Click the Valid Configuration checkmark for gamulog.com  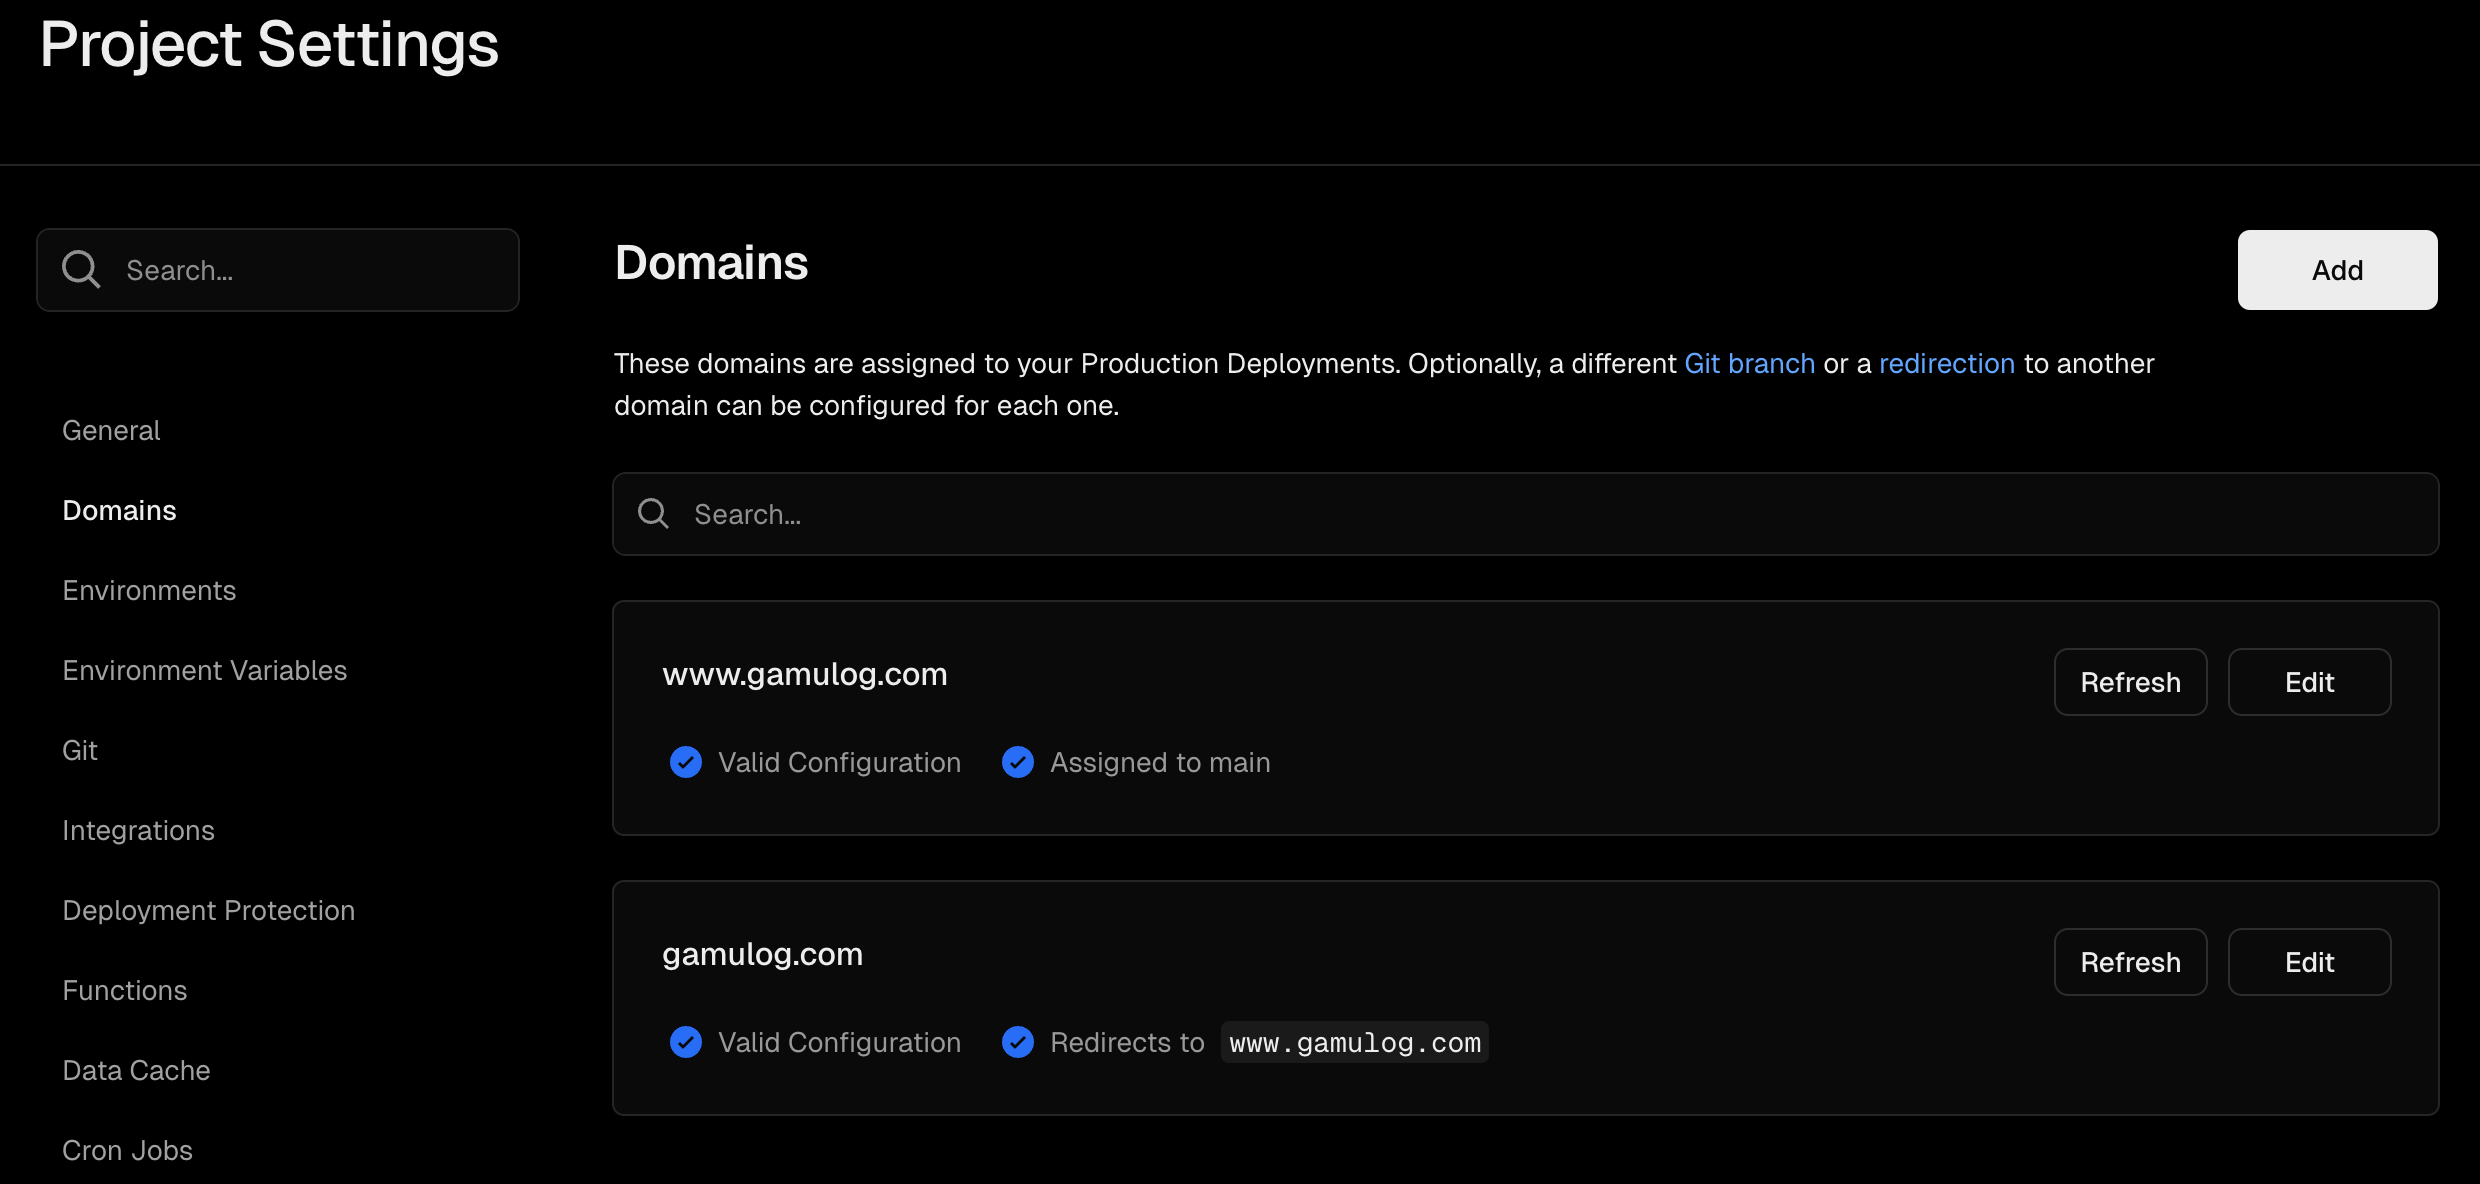click(x=686, y=1042)
